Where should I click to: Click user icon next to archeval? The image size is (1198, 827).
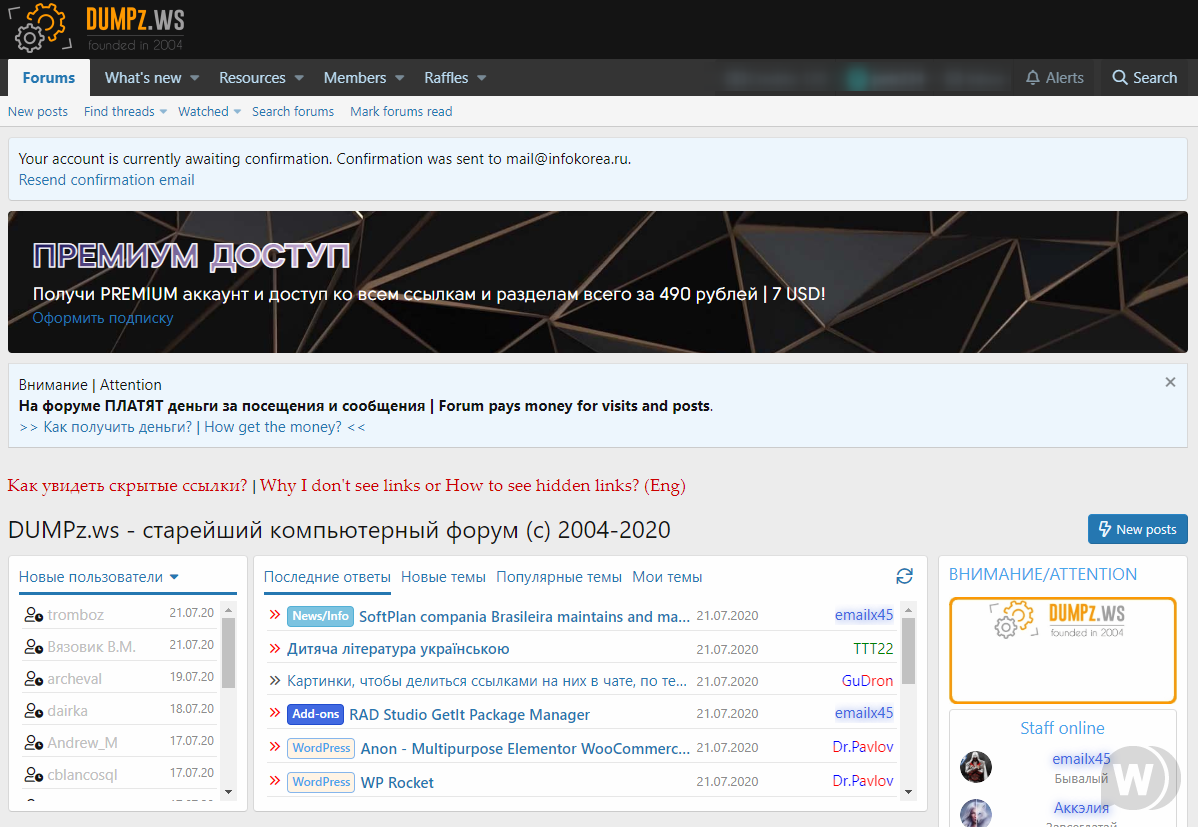pyautogui.click(x=33, y=679)
